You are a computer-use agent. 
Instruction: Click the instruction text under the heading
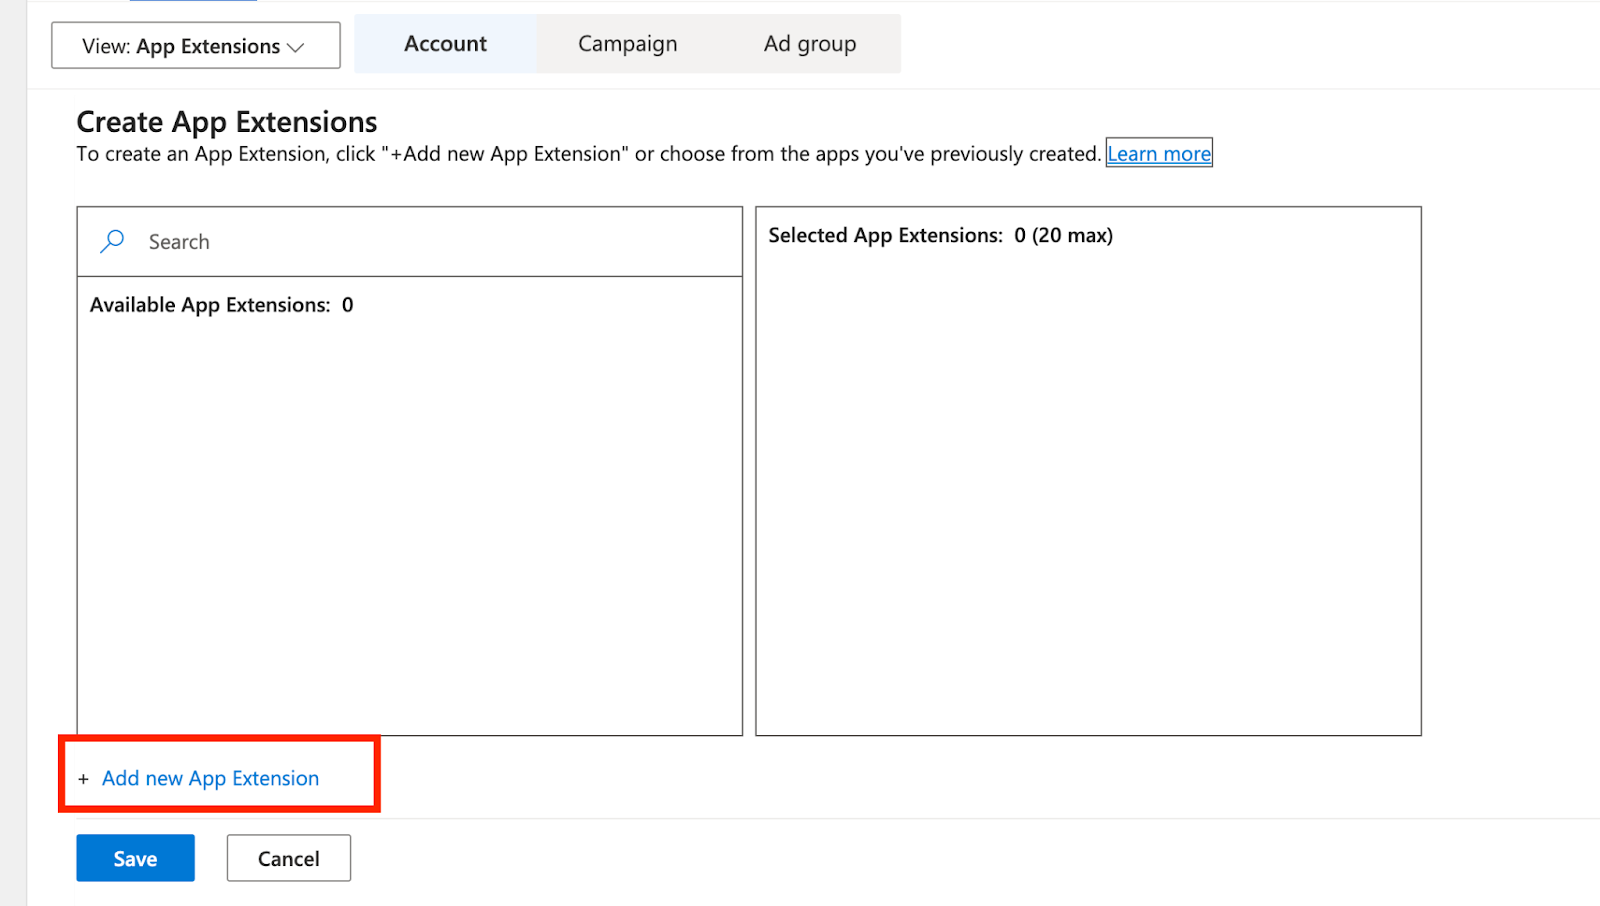(x=588, y=154)
